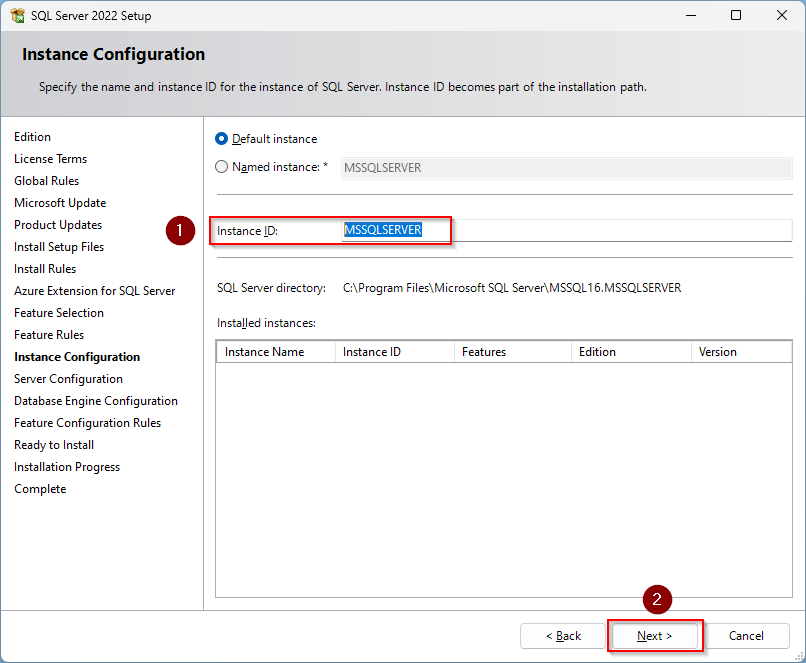Viewport: 806px width, 663px height.
Task: Click License Terms in the step list
Action: coord(50,159)
